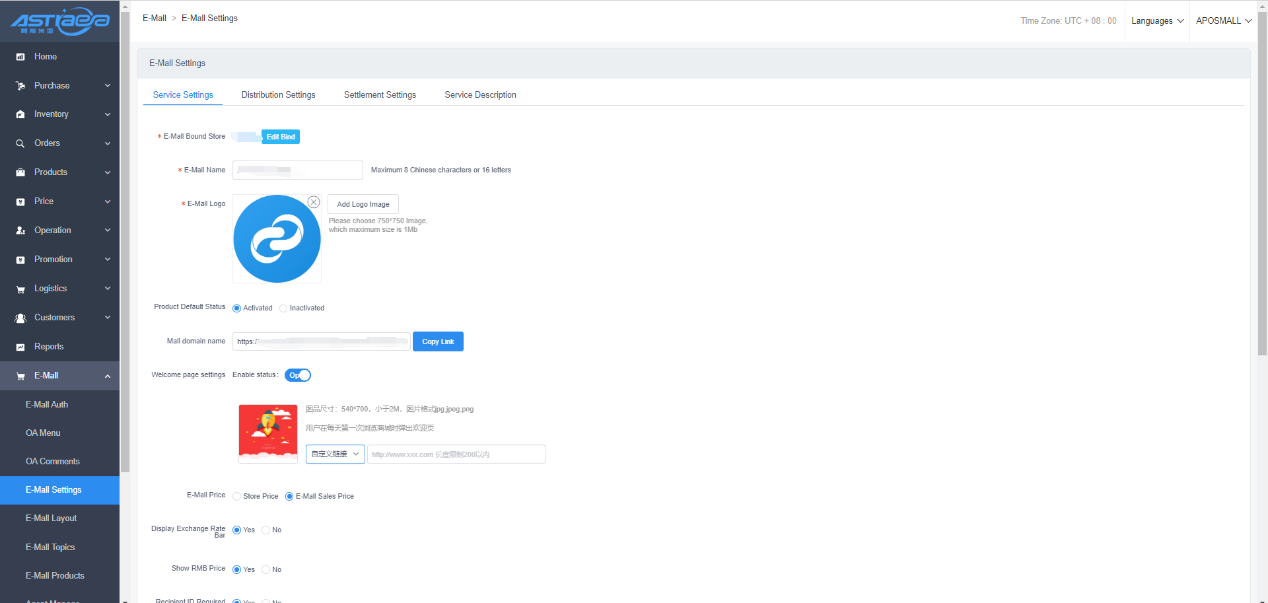The image size is (1268, 603).
Task: Open the Settlement Settings tab
Action: point(380,95)
